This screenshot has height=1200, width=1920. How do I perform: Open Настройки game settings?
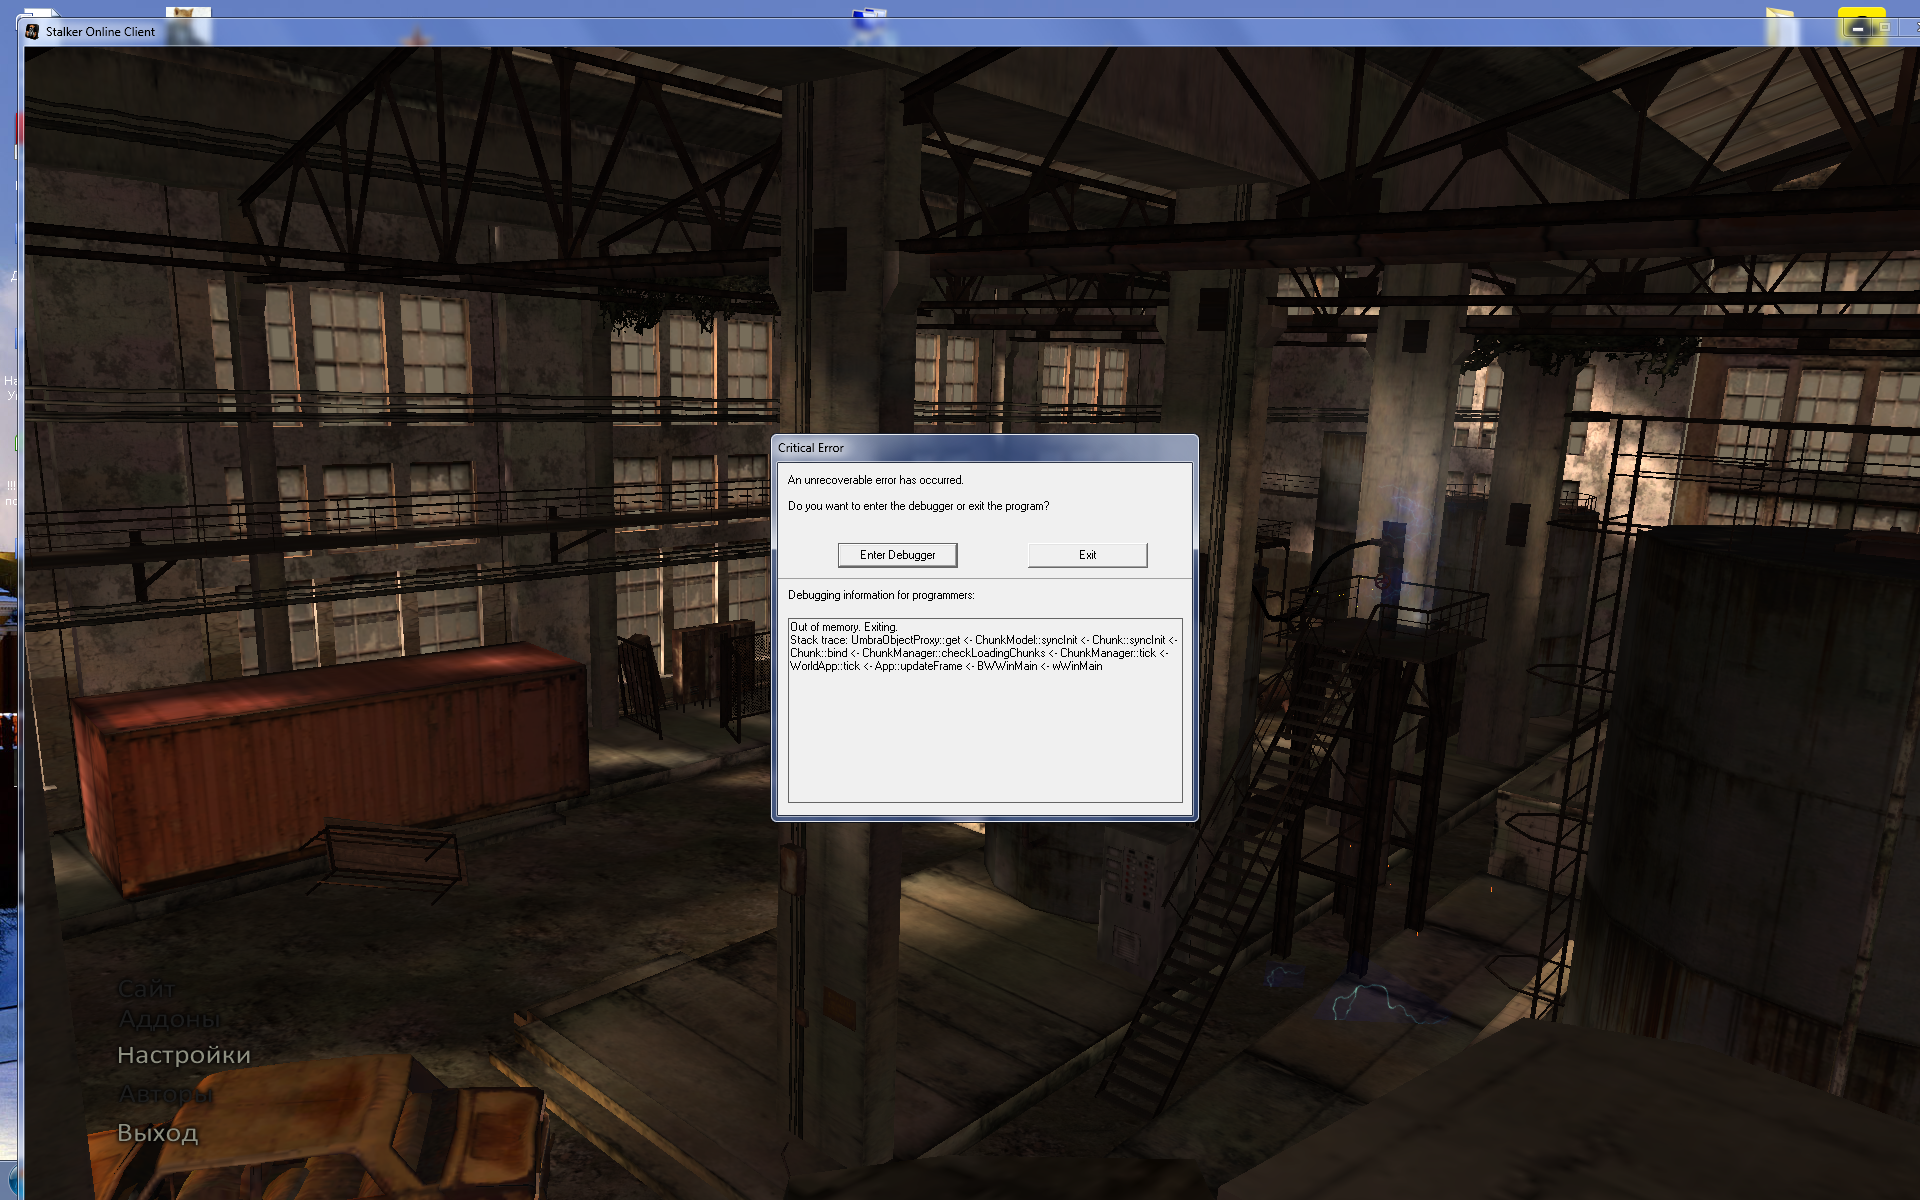click(184, 1055)
